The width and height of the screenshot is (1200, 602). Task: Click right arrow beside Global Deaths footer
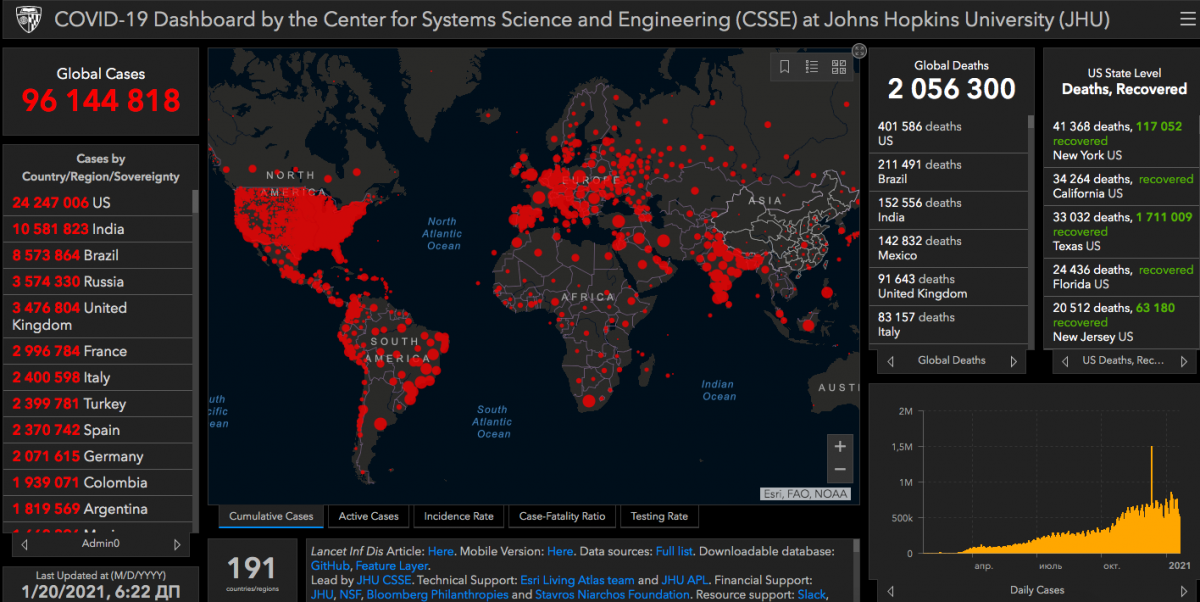pos(1013,361)
